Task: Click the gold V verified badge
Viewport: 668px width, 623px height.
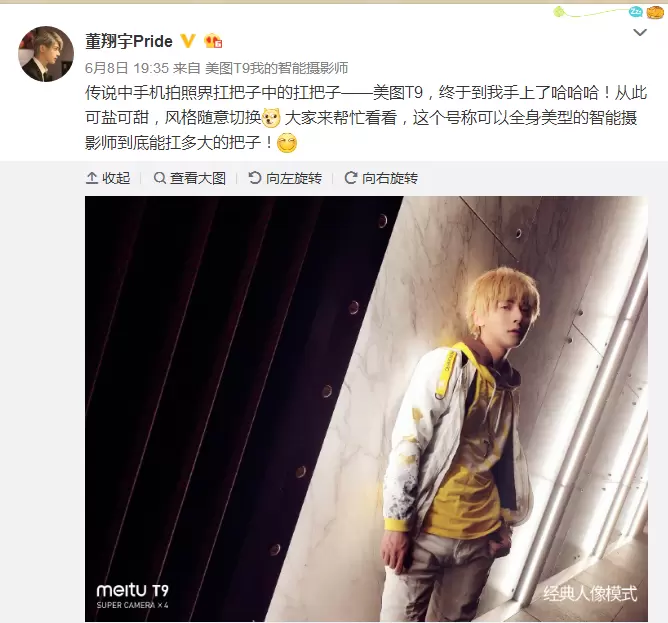Action: pyautogui.click(x=188, y=41)
